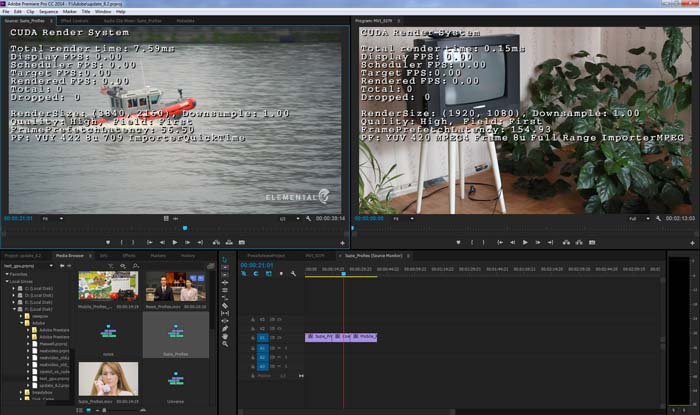The height and width of the screenshot is (415, 700).
Task: Add marker in timeline panel
Action: (x=281, y=274)
